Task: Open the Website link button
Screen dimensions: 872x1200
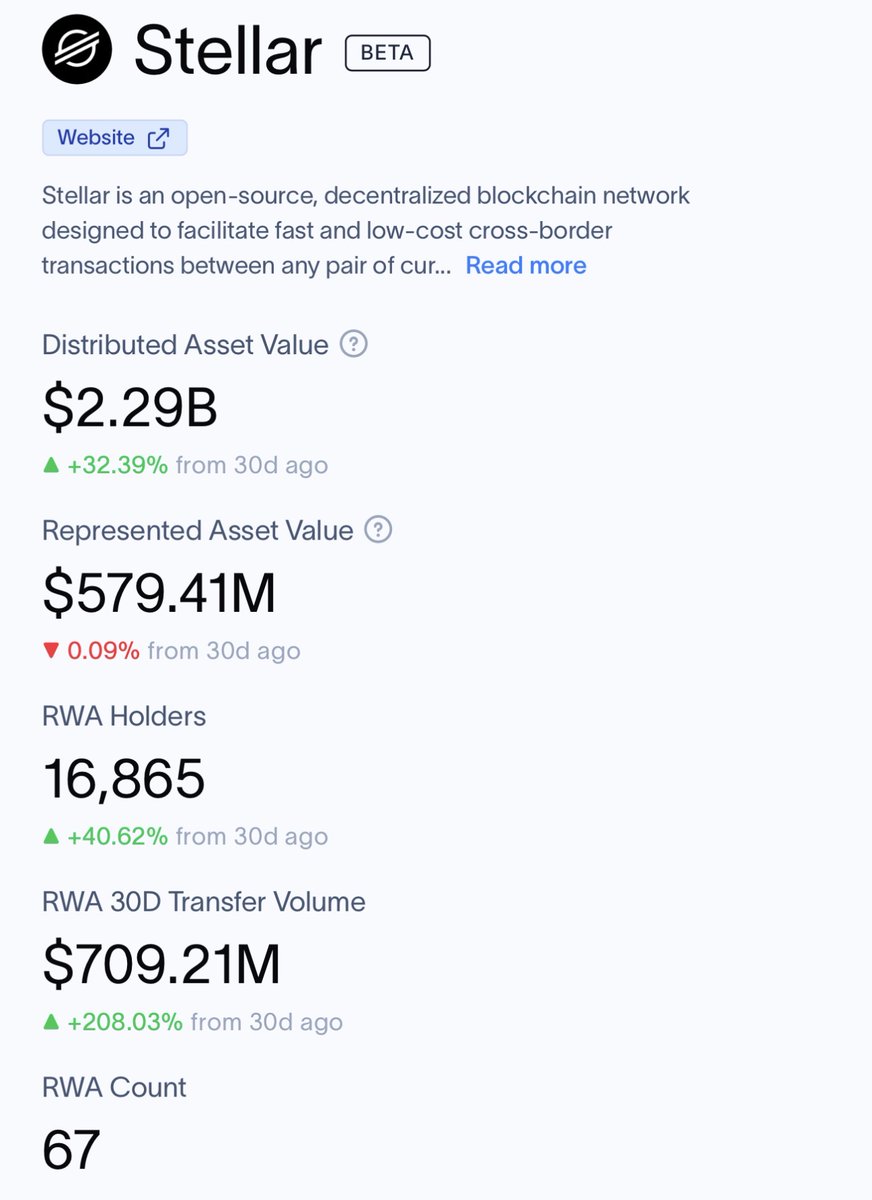Action: click(x=115, y=138)
